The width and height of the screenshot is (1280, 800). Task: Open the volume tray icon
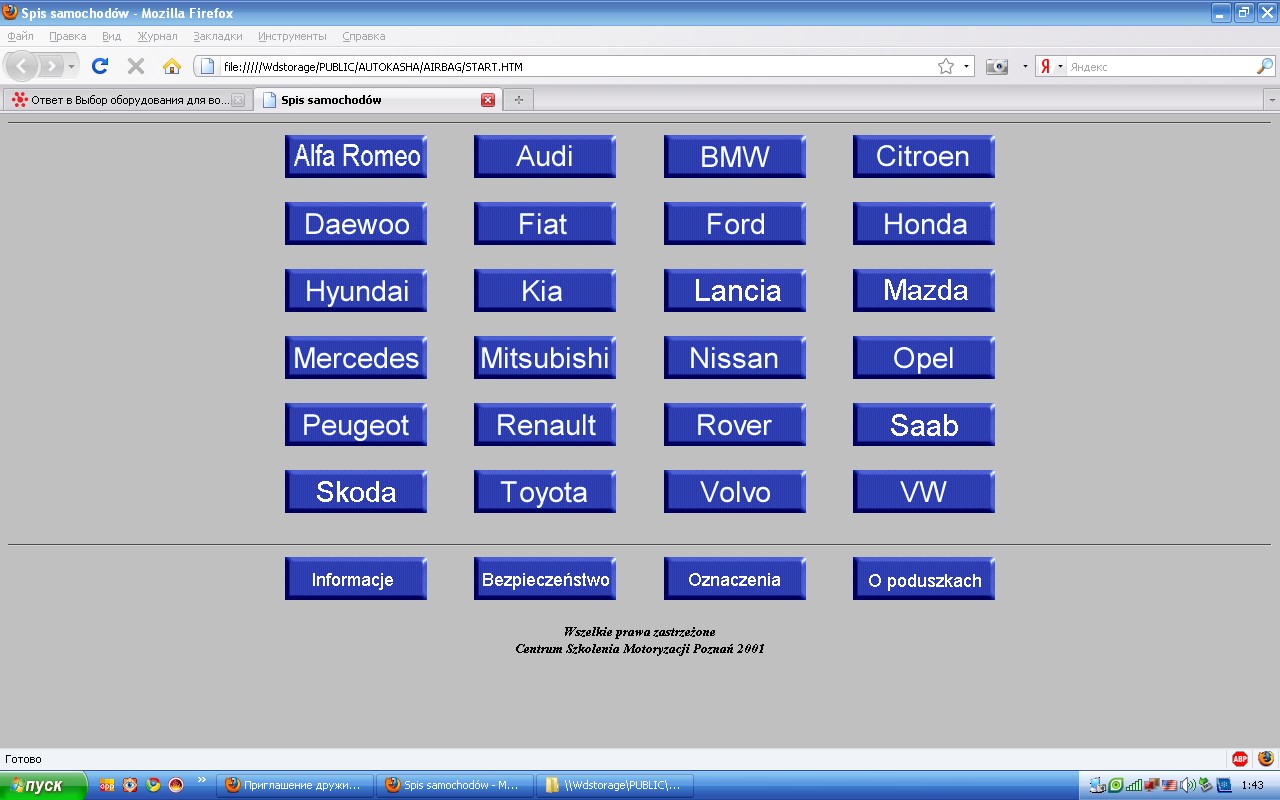coord(1188,785)
